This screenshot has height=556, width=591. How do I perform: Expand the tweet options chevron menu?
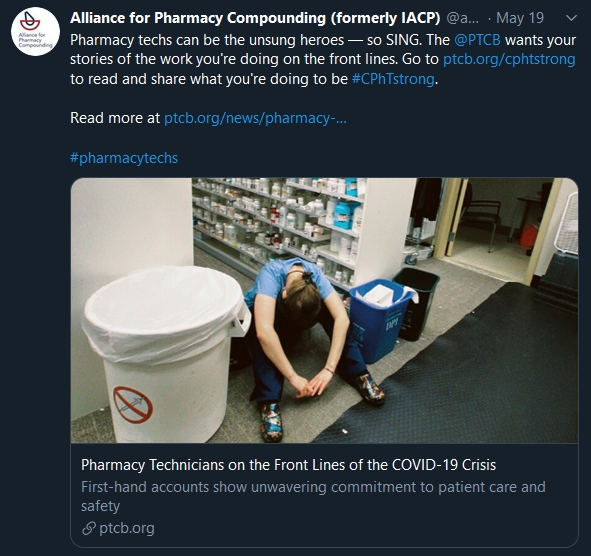pyautogui.click(x=571, y=18)
